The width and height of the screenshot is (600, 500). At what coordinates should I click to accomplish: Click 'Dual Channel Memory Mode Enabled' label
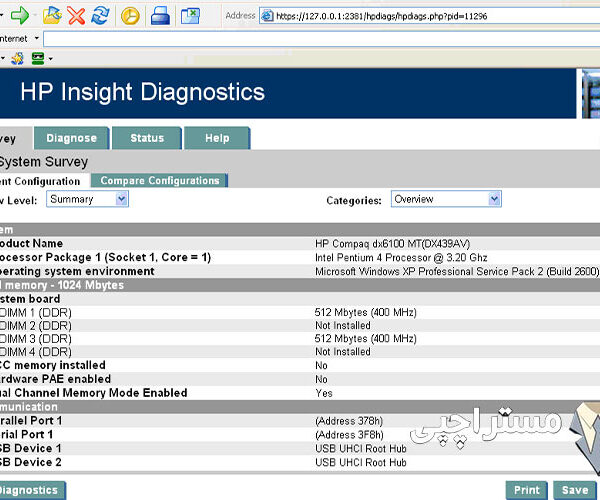click(94, 393)
